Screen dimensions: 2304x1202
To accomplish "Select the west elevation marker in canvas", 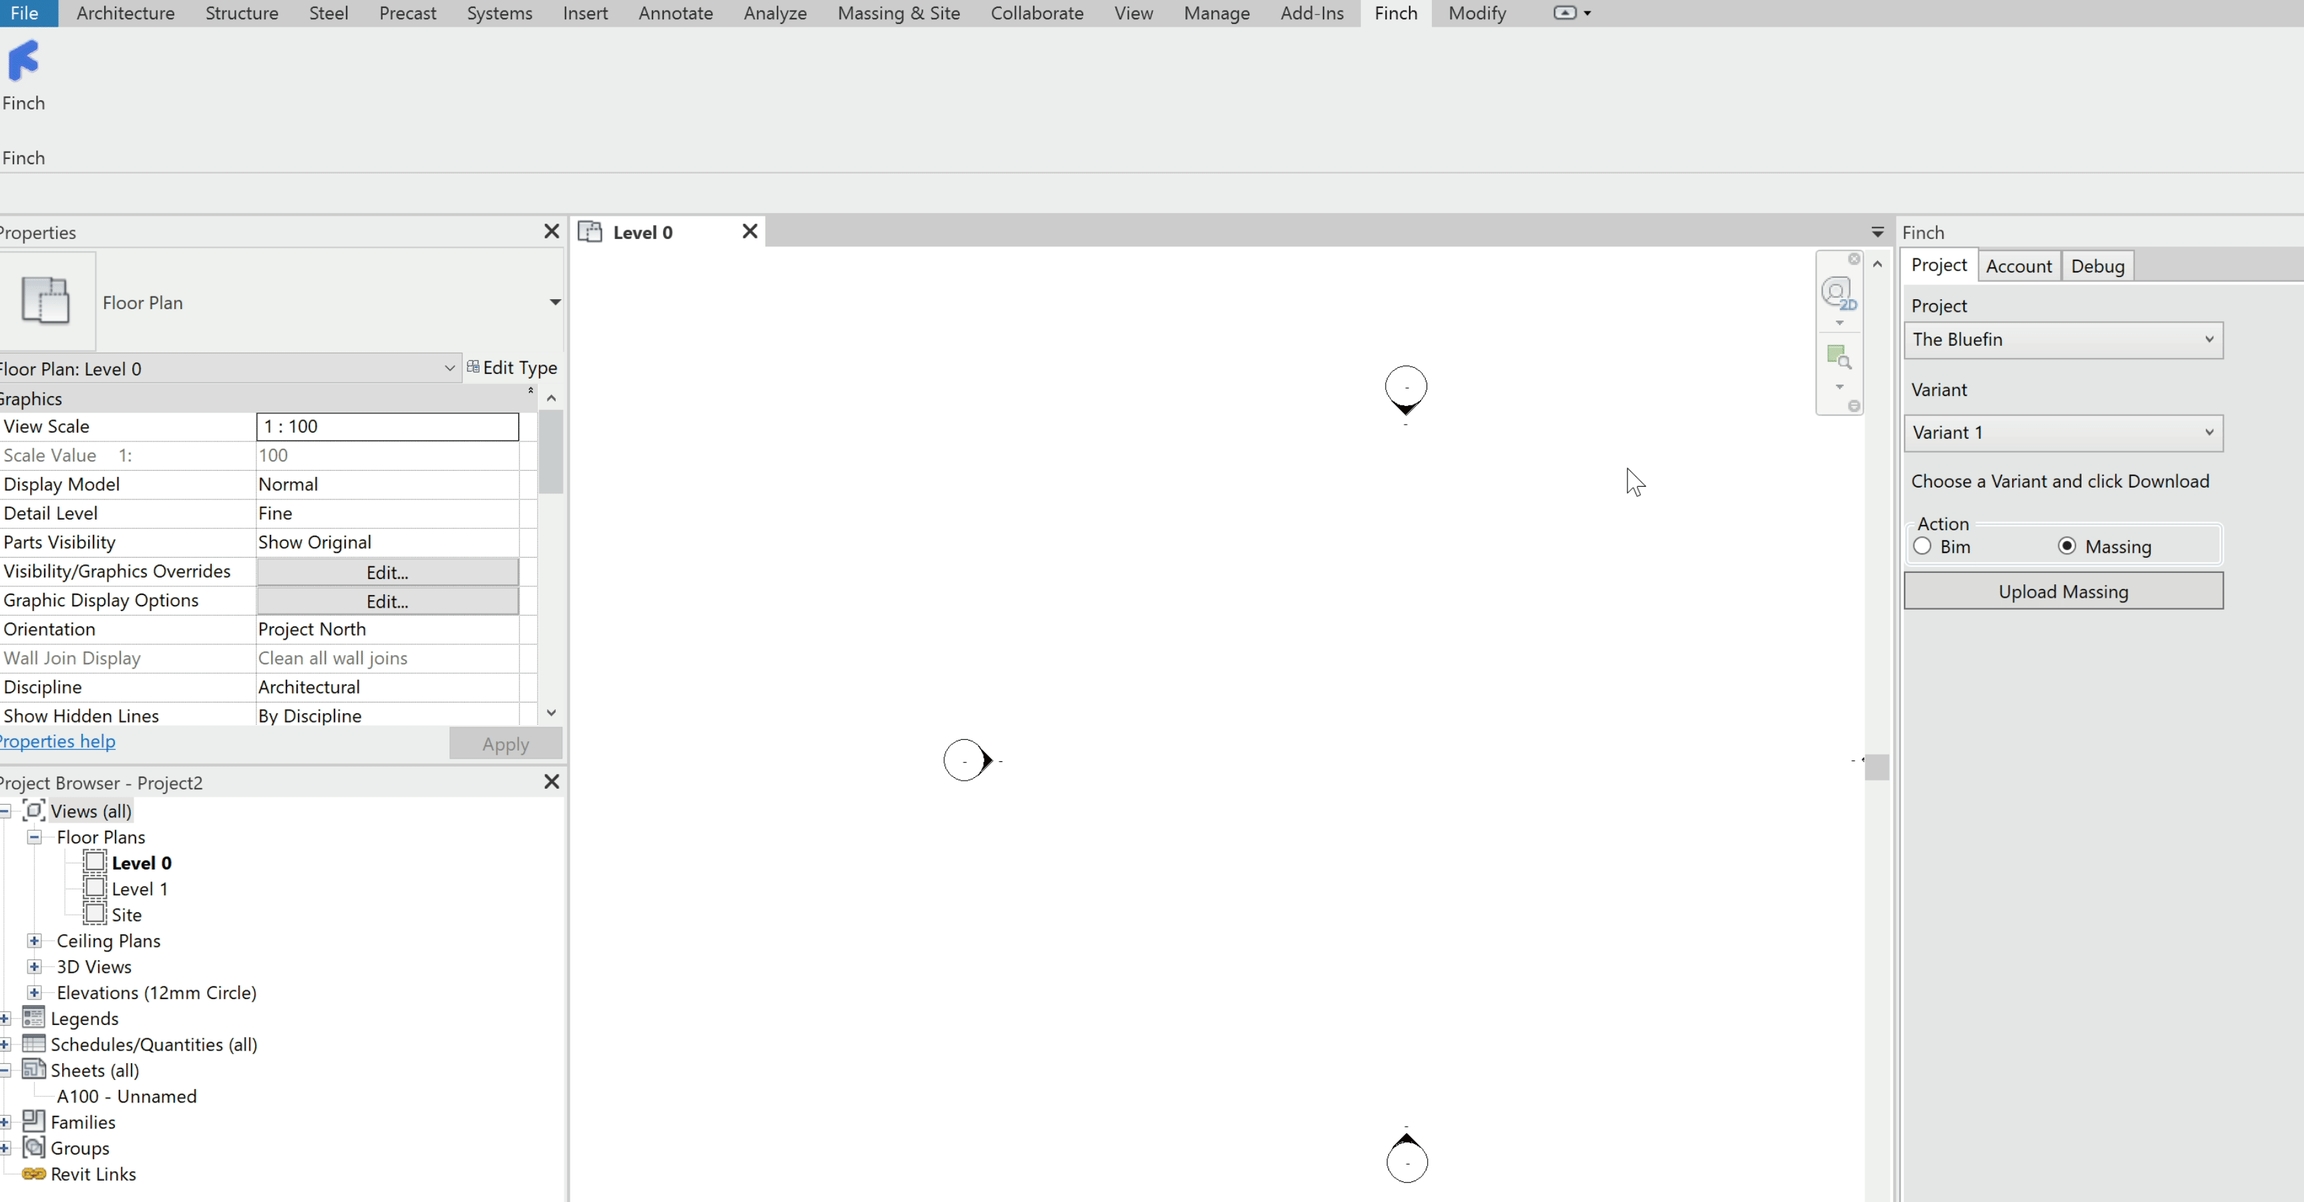I will (x=966, y=760).
